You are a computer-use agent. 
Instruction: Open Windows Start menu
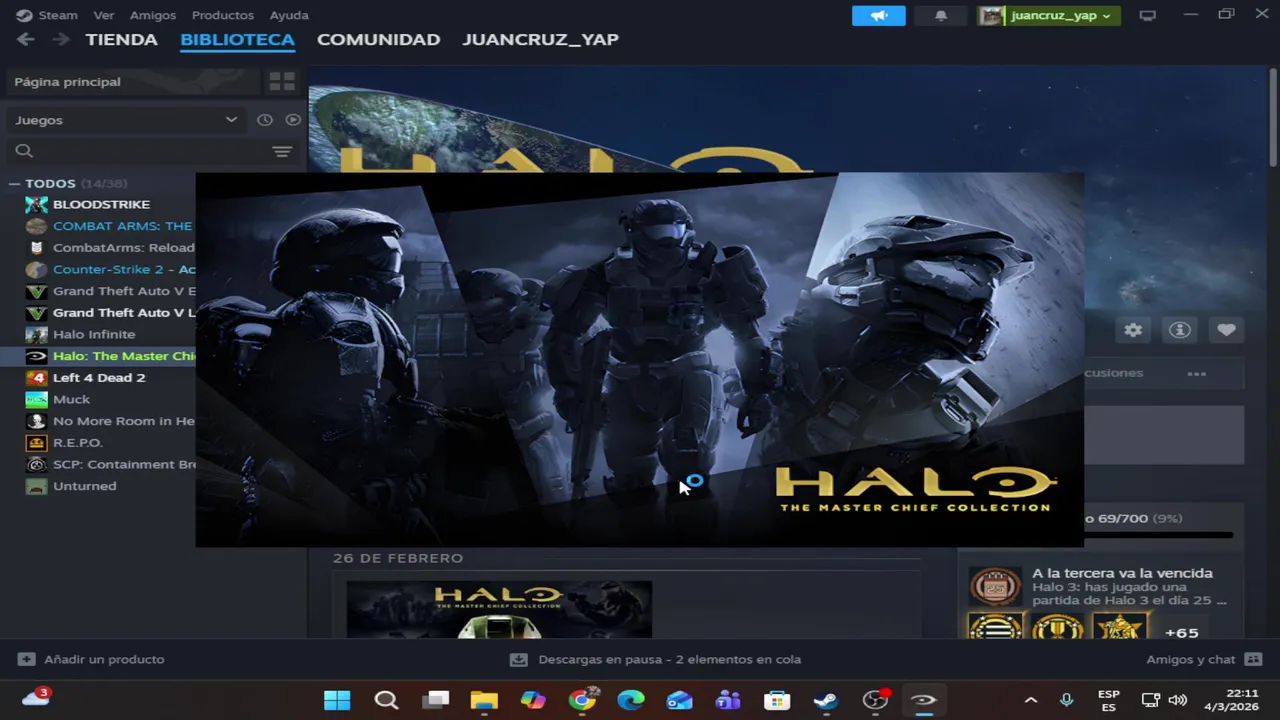[337, 700]
